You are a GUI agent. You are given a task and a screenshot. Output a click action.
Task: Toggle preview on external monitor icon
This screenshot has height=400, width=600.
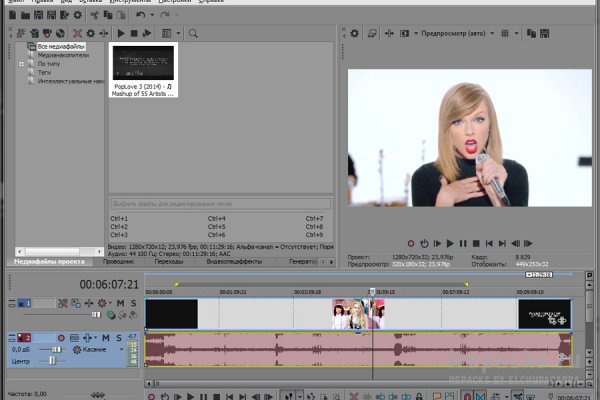pyautogui.click(x=372, y=33)
